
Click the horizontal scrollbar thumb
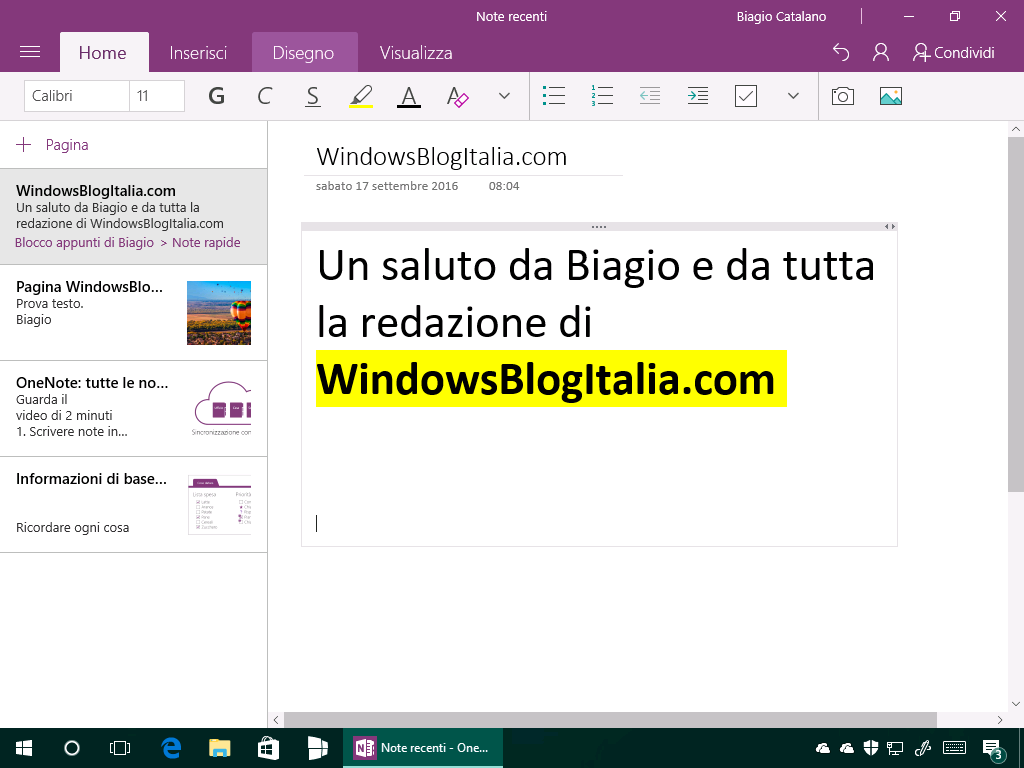tap(610, 720)
